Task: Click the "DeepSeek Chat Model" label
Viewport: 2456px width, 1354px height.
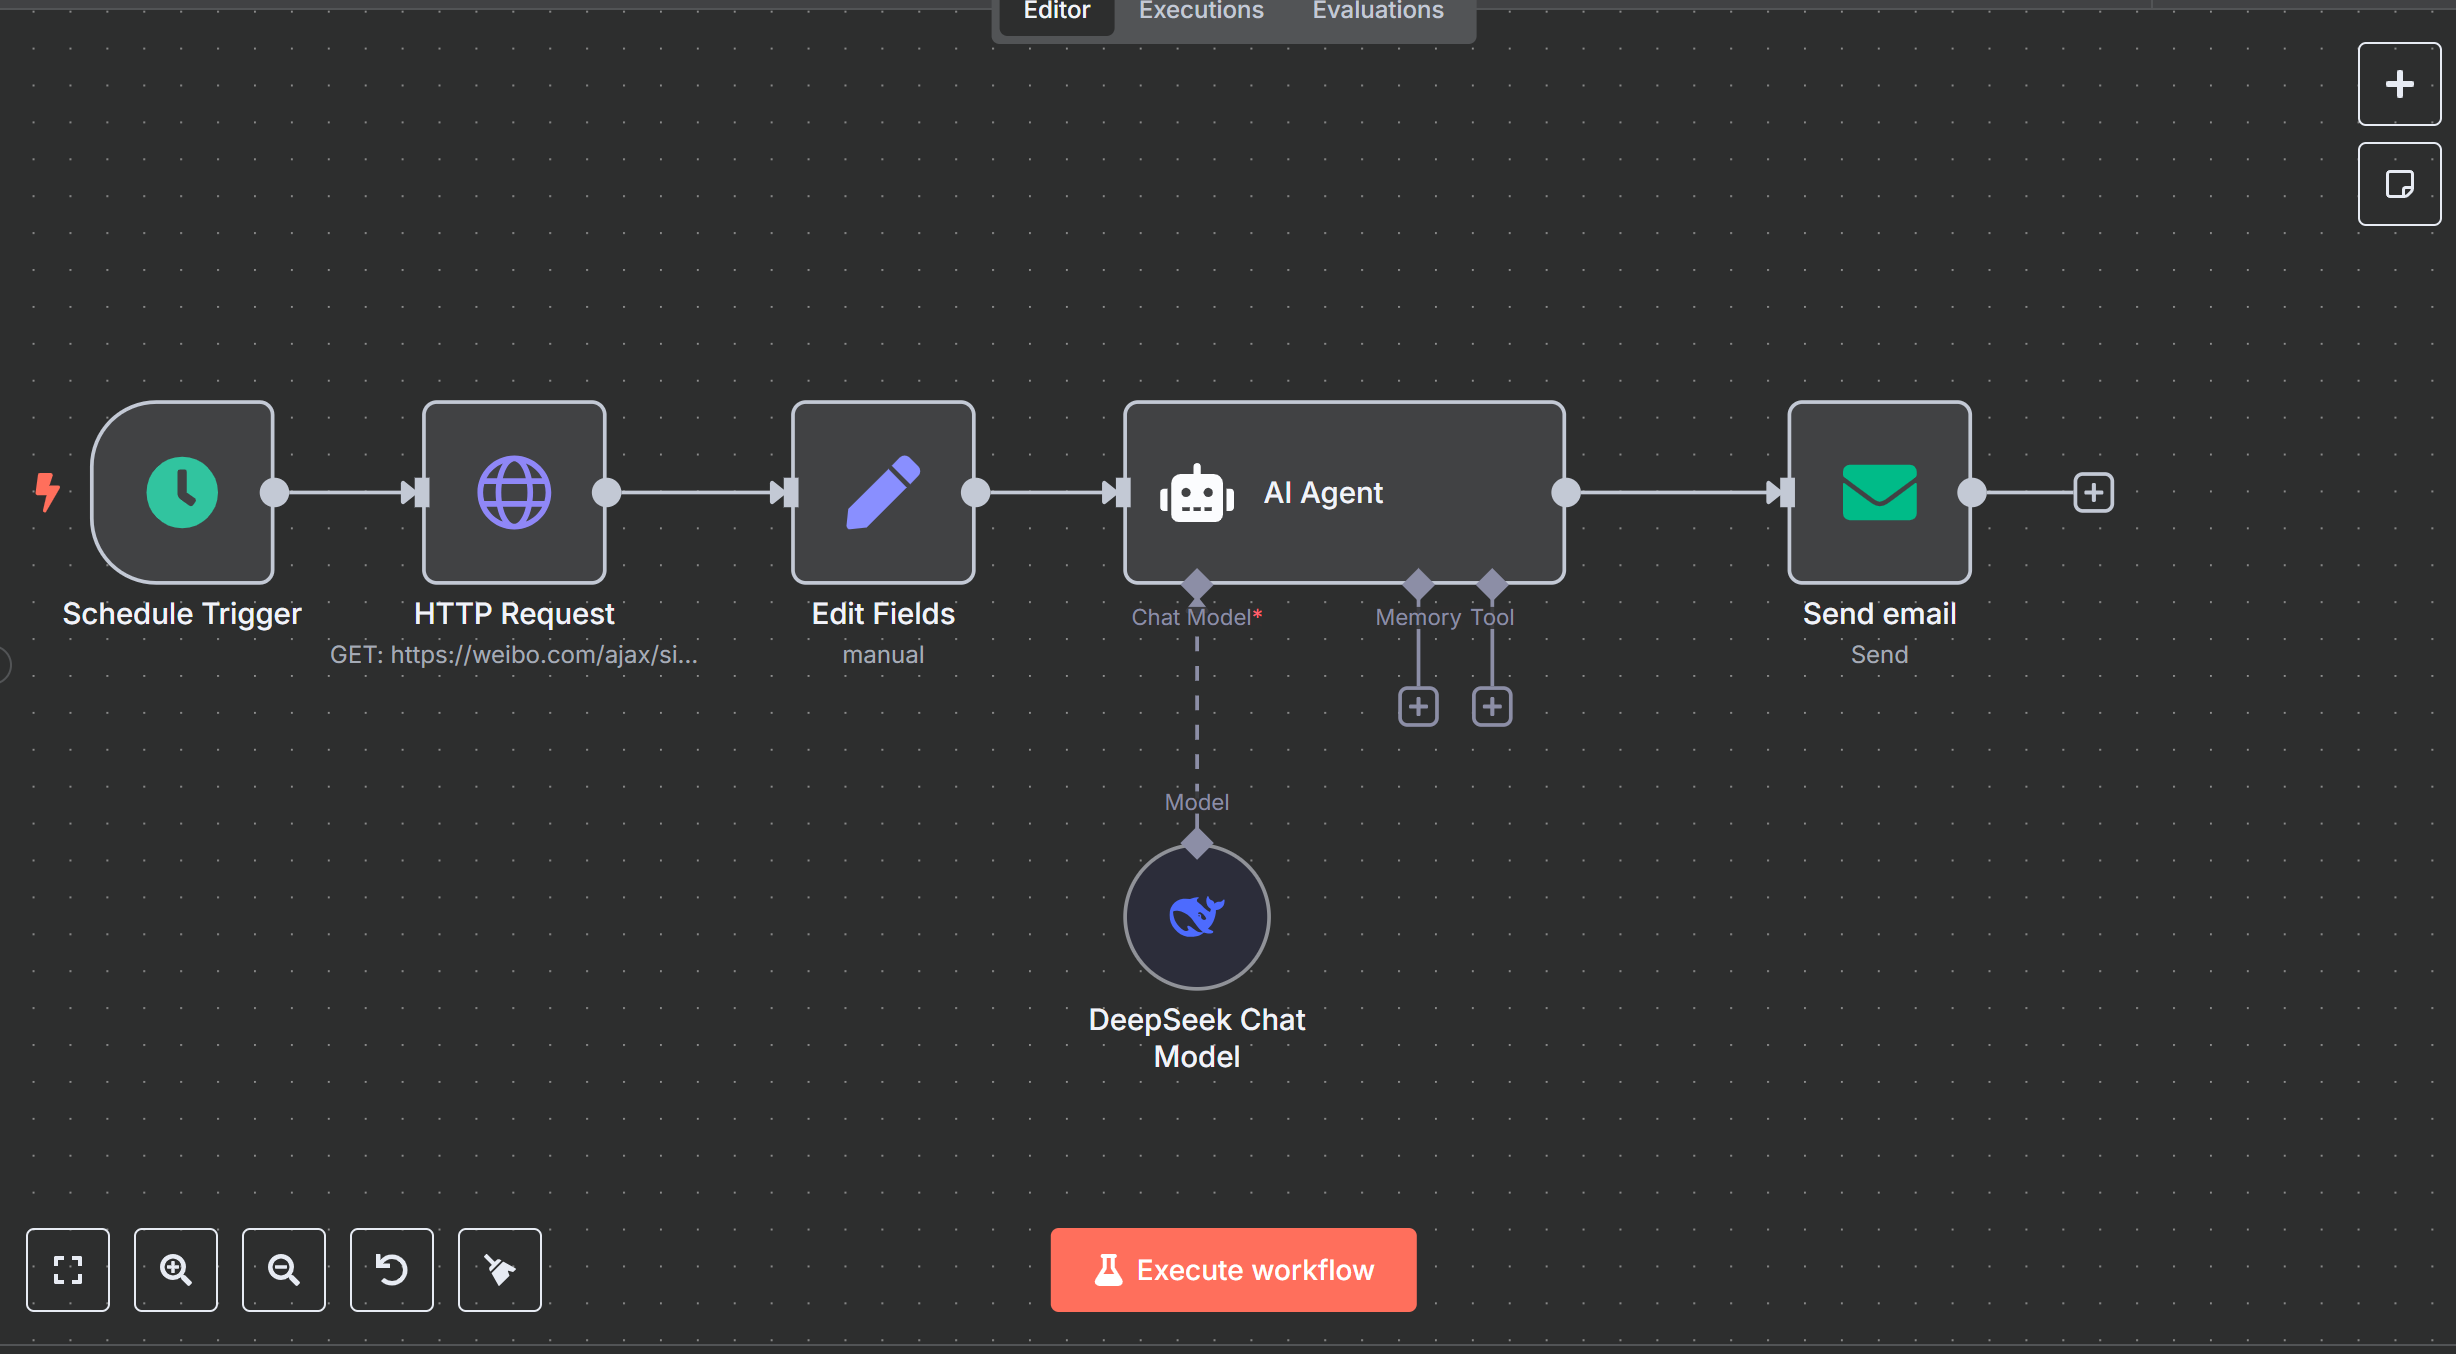Action: pyautogui.click(x=1197, y=1038)
